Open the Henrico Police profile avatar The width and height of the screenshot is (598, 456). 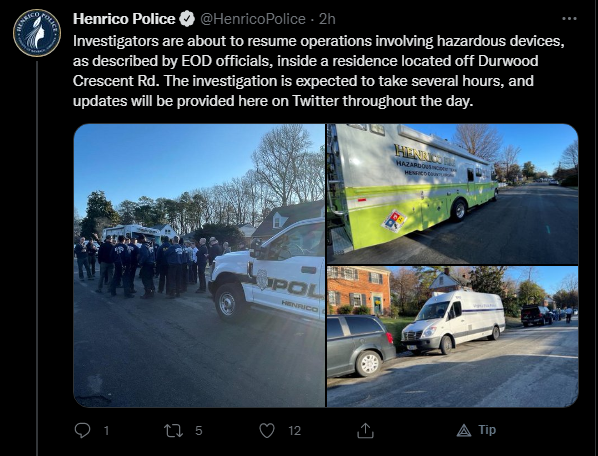pos(37,33)
